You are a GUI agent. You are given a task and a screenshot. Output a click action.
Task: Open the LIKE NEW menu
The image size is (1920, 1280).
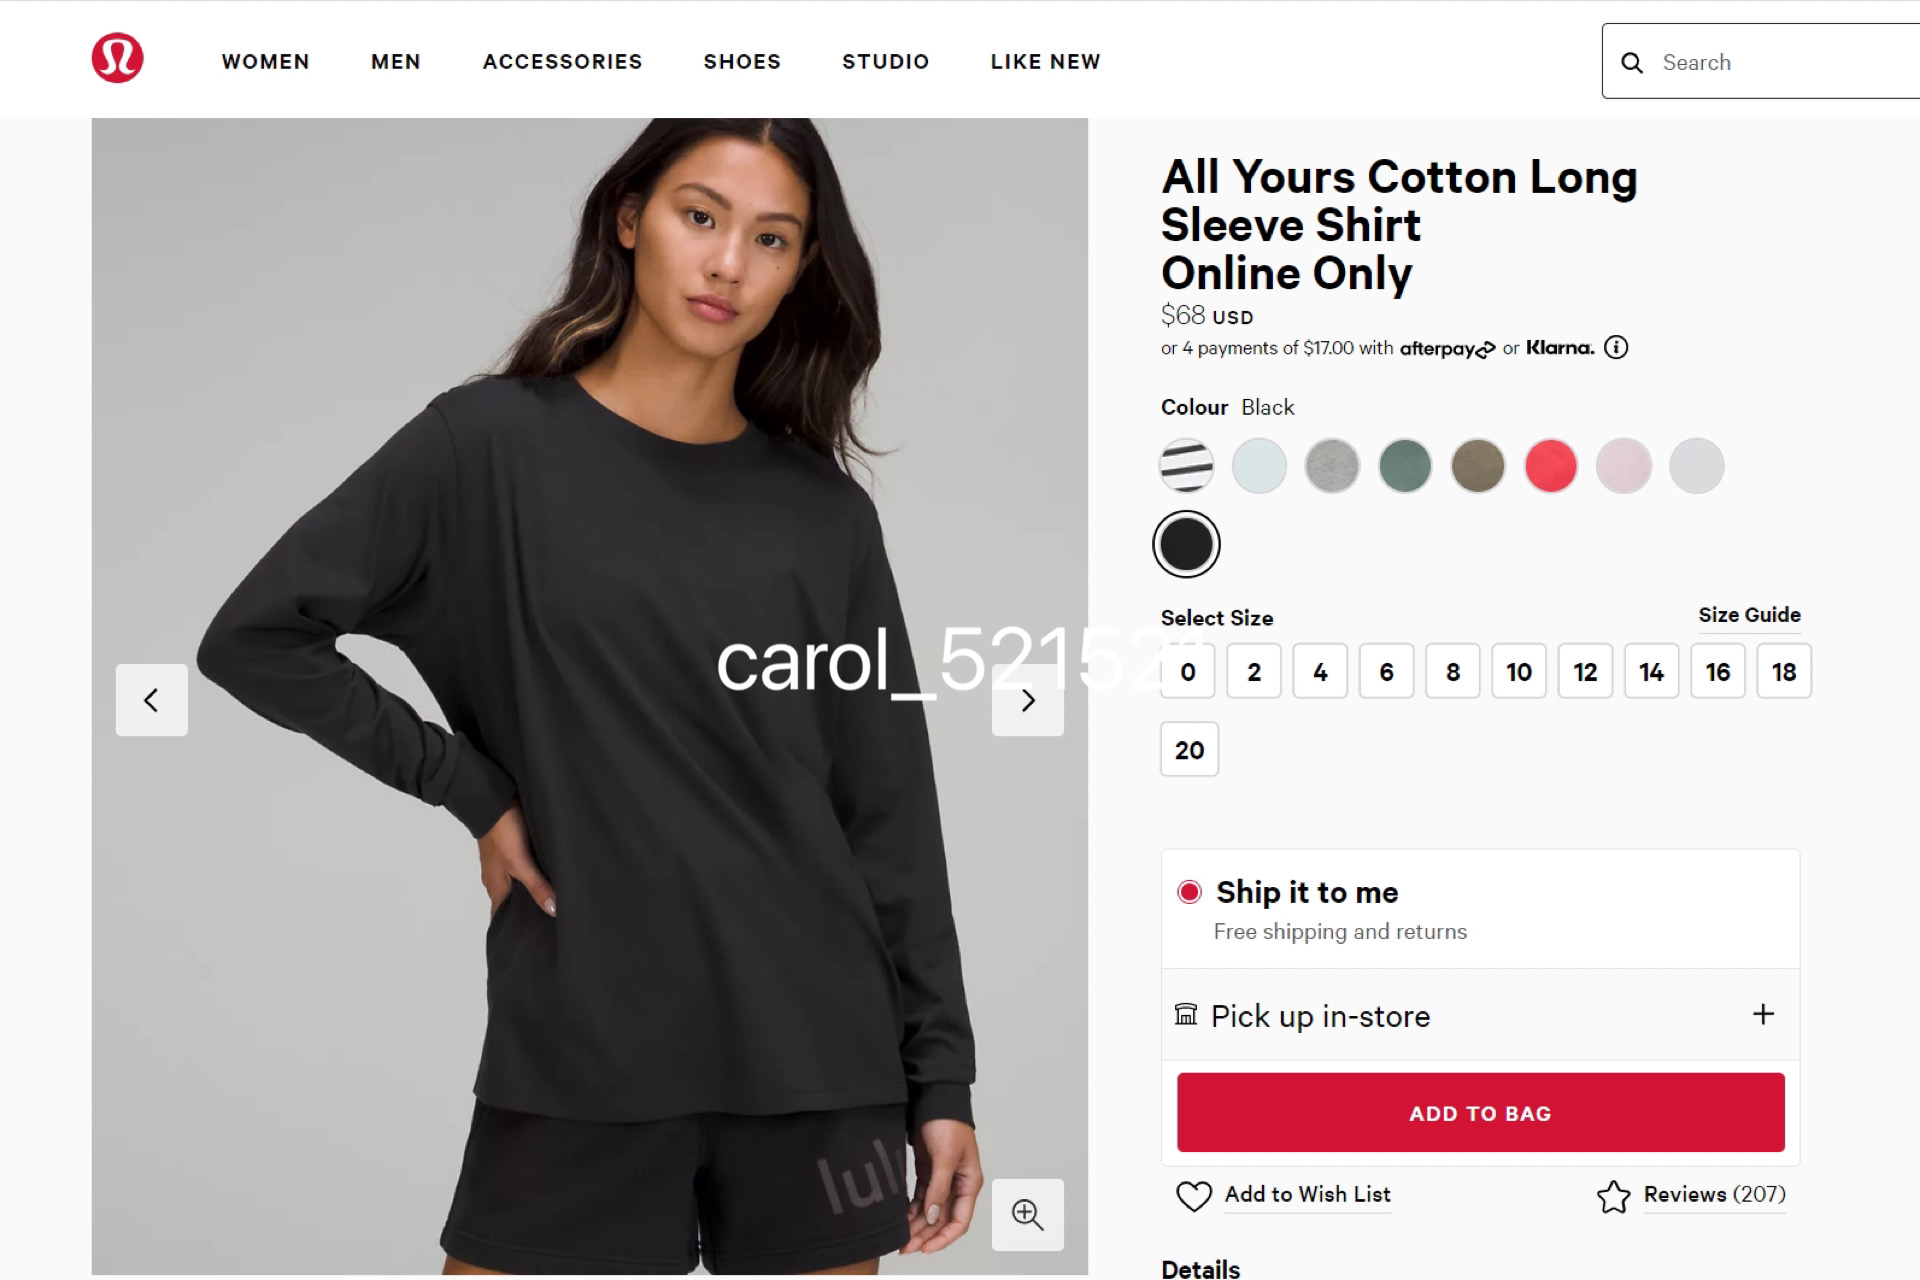point(1046,62)
